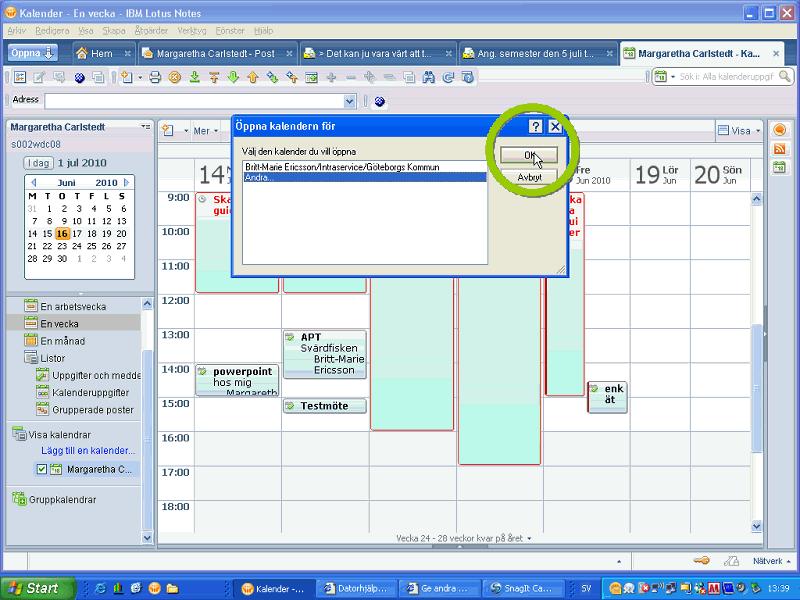The height and width of the screenshot is (600, 800).
Task: Switch to 'Det kan ju vara vårt' tab
Action: click(377, 53)
